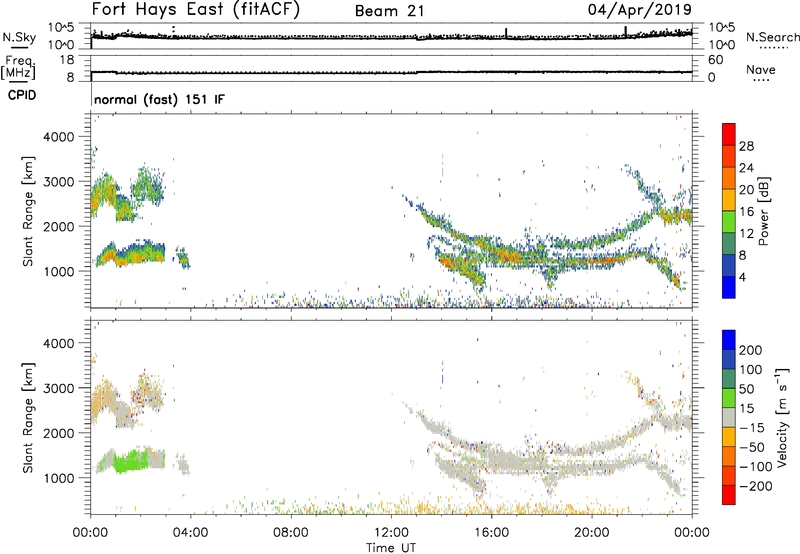Pick the gray segment of Velocity color bar
The width and height of the screenshot is (800, 554).
pyautogui.click(x=729, y=417)
